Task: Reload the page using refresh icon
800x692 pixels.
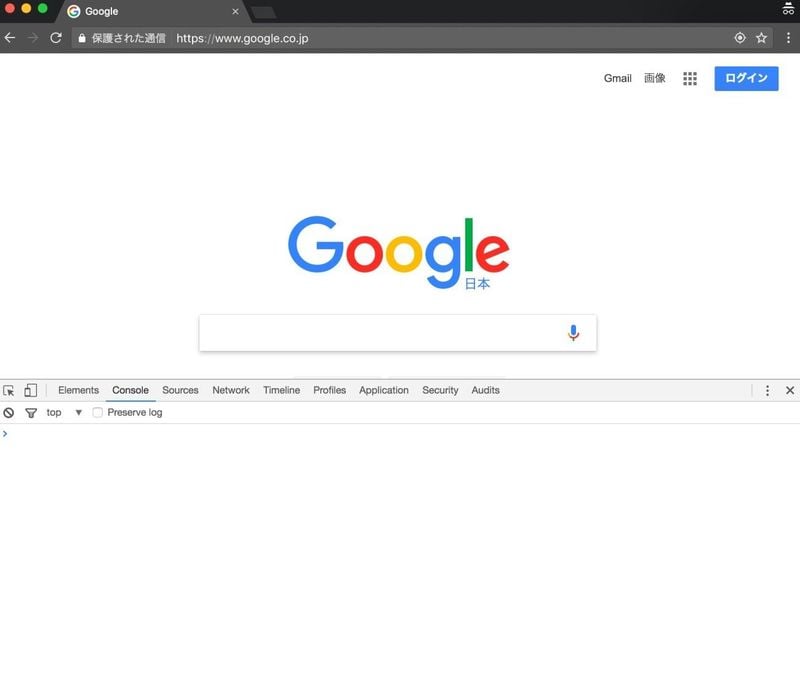Action: tap(56, 38)
